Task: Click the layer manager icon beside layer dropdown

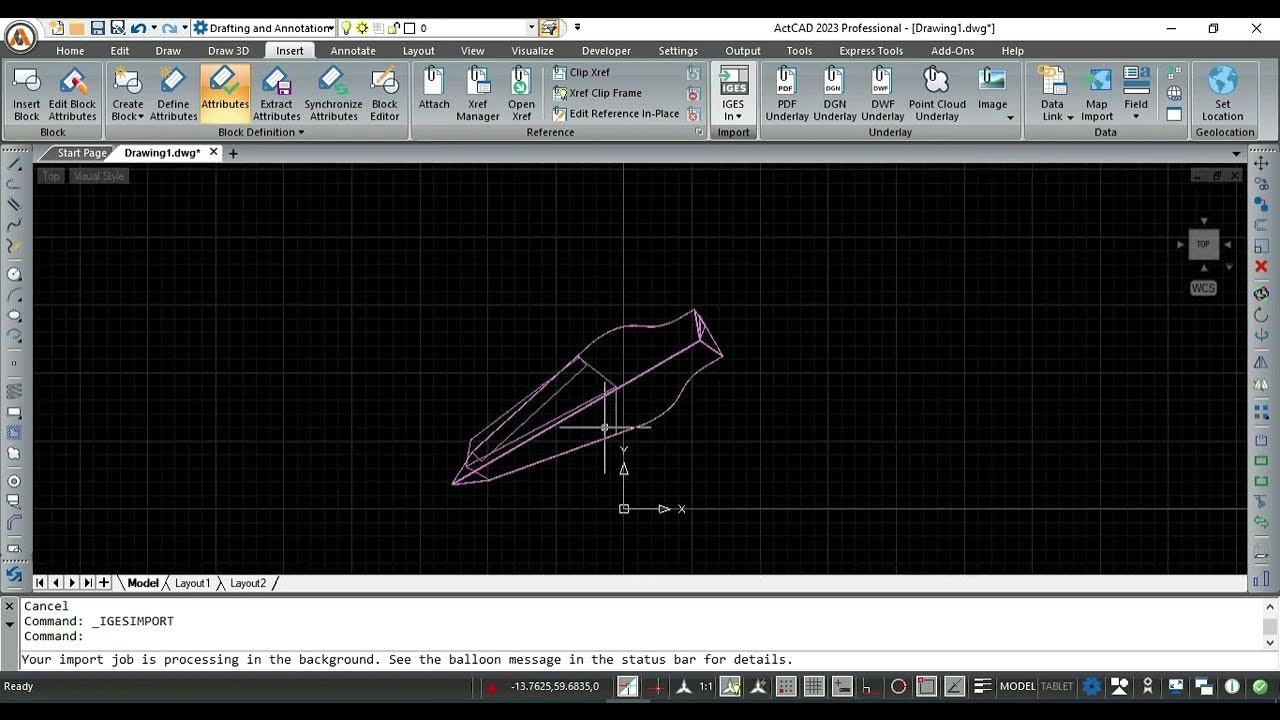Action: (x=549, y=28)
